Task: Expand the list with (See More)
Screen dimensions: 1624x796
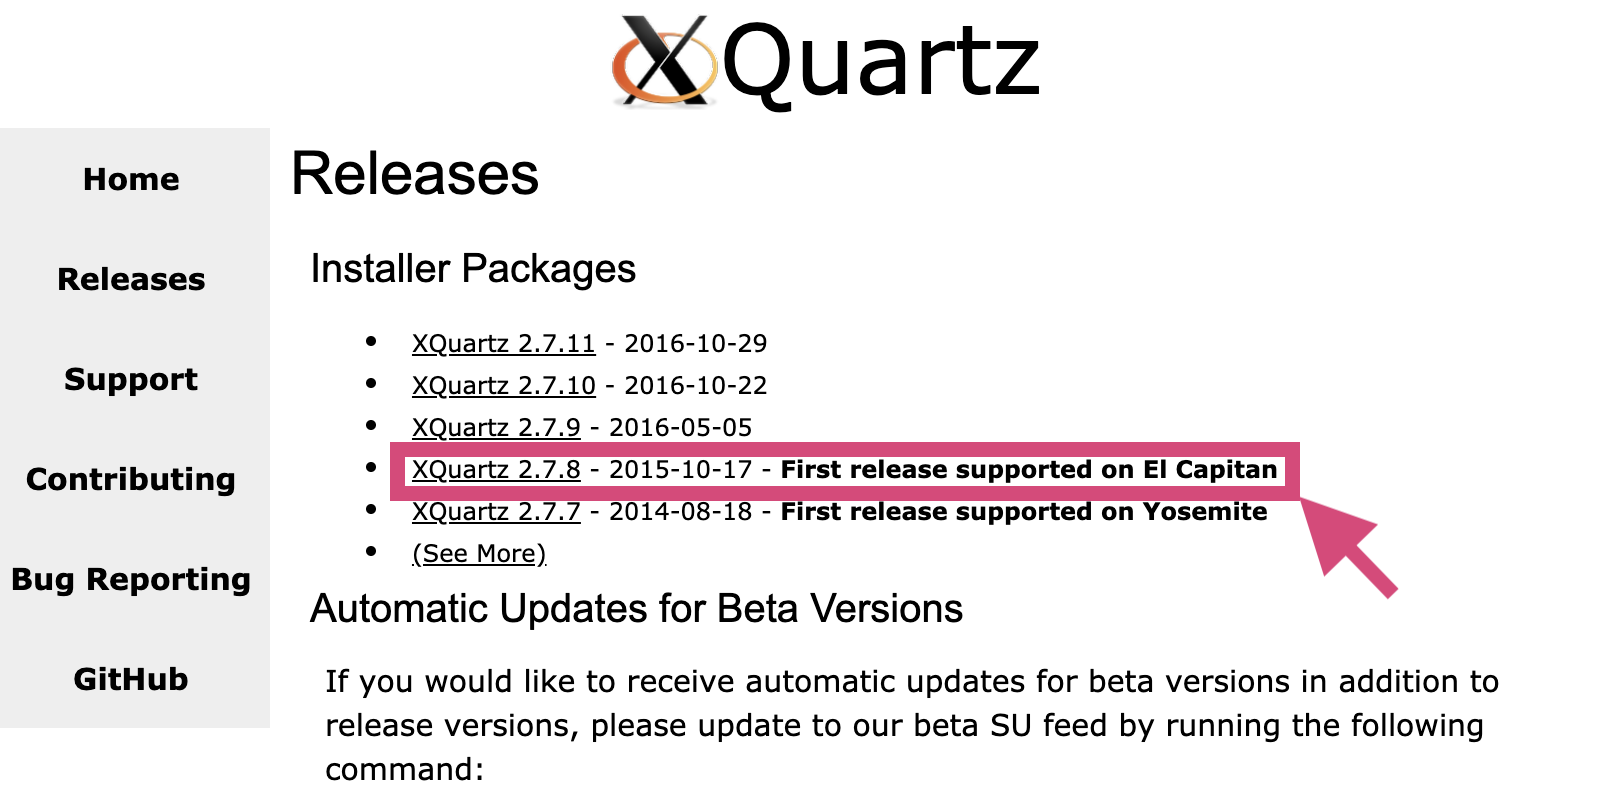Action: (479, 554)
